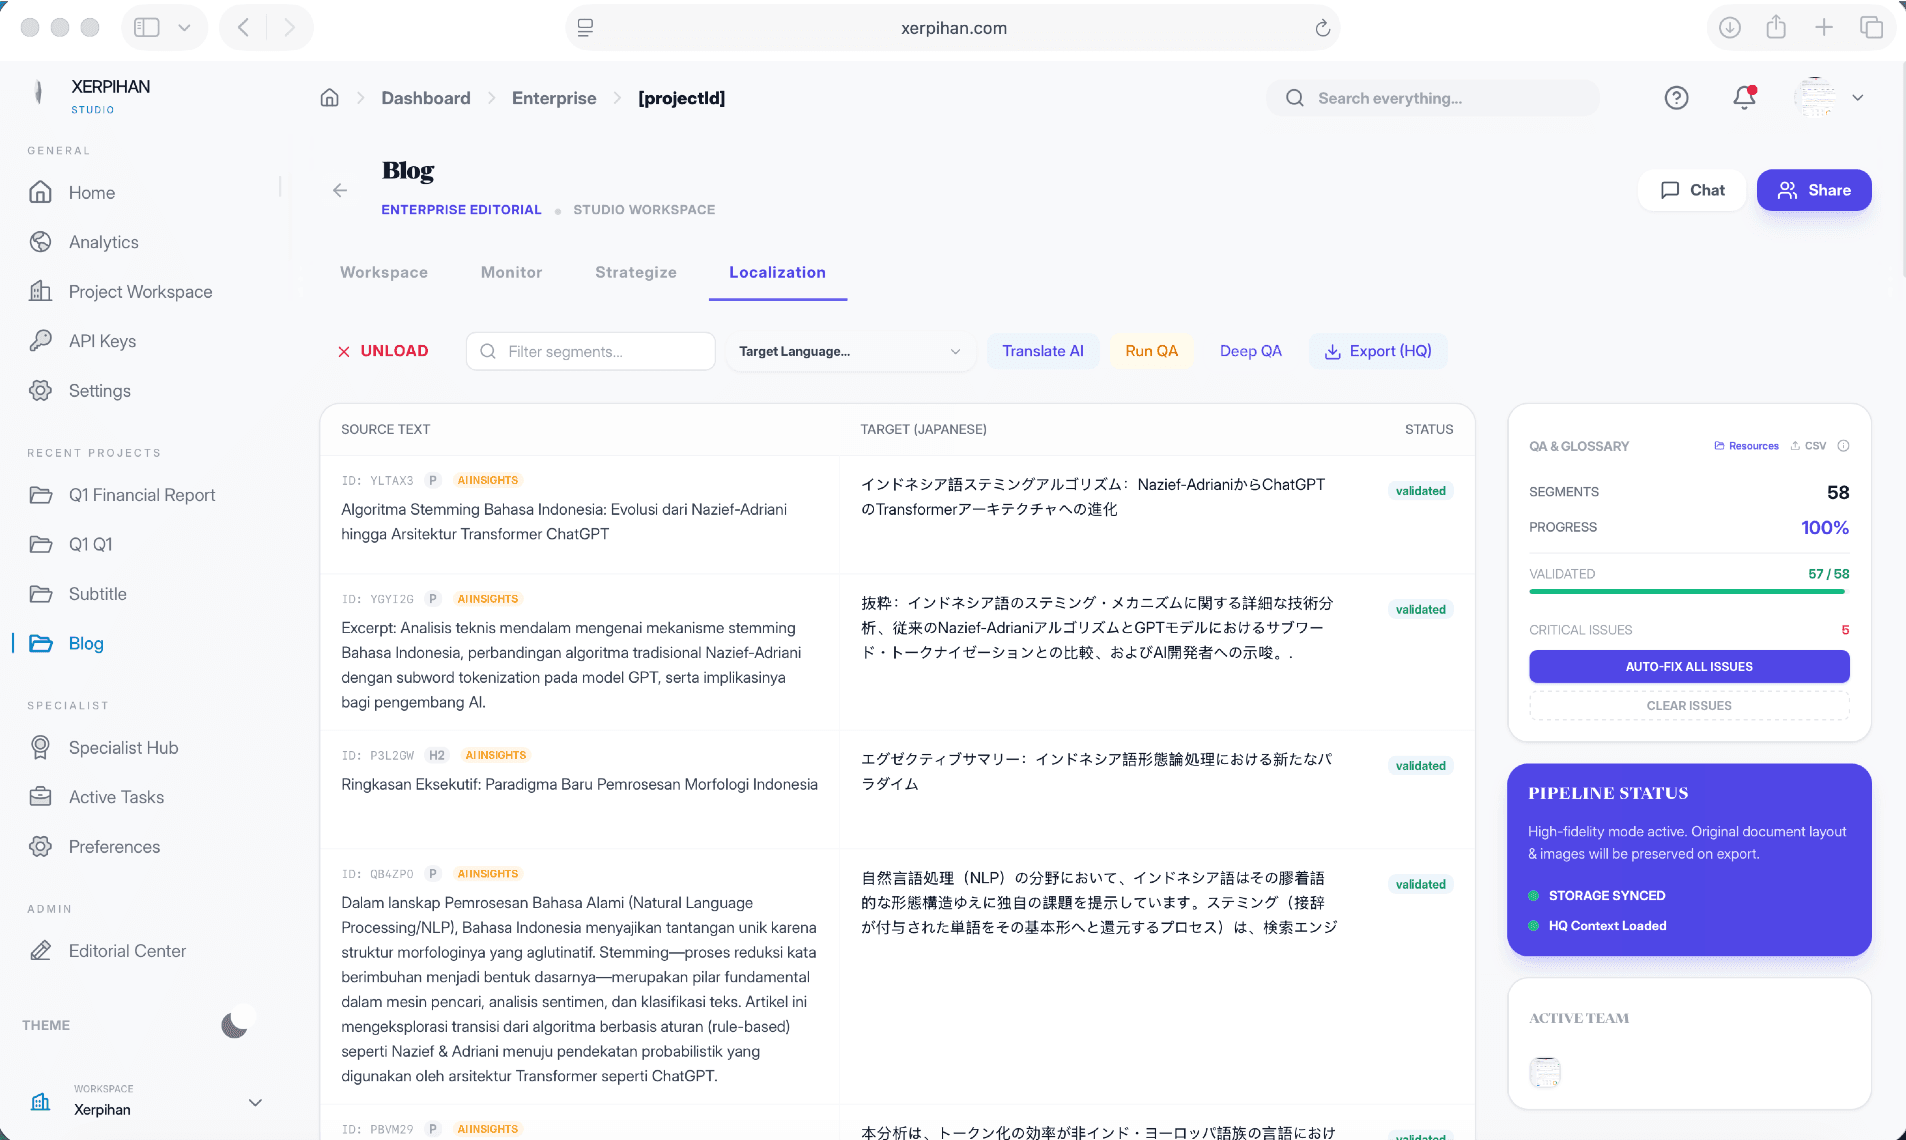
Task: Open the Target Language dropdown
Action: pyautogui.click(x=850, y=351)
